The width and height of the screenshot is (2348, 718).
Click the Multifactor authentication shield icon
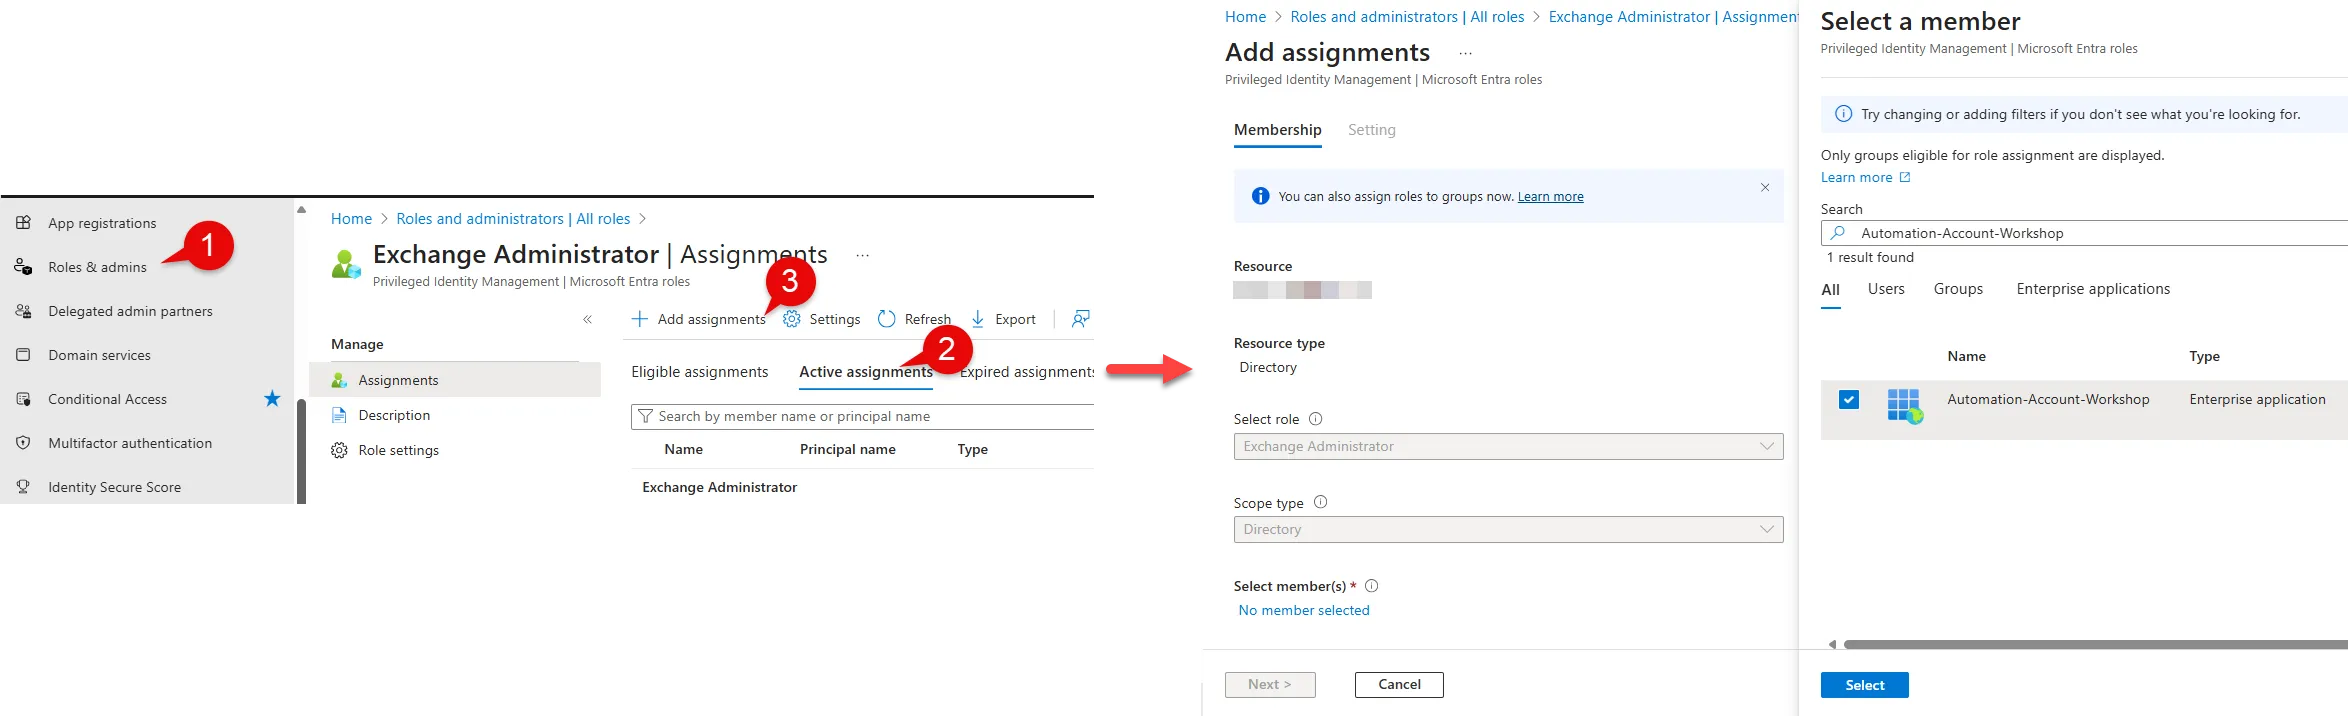pyautogui.click(x=23, y=443)
